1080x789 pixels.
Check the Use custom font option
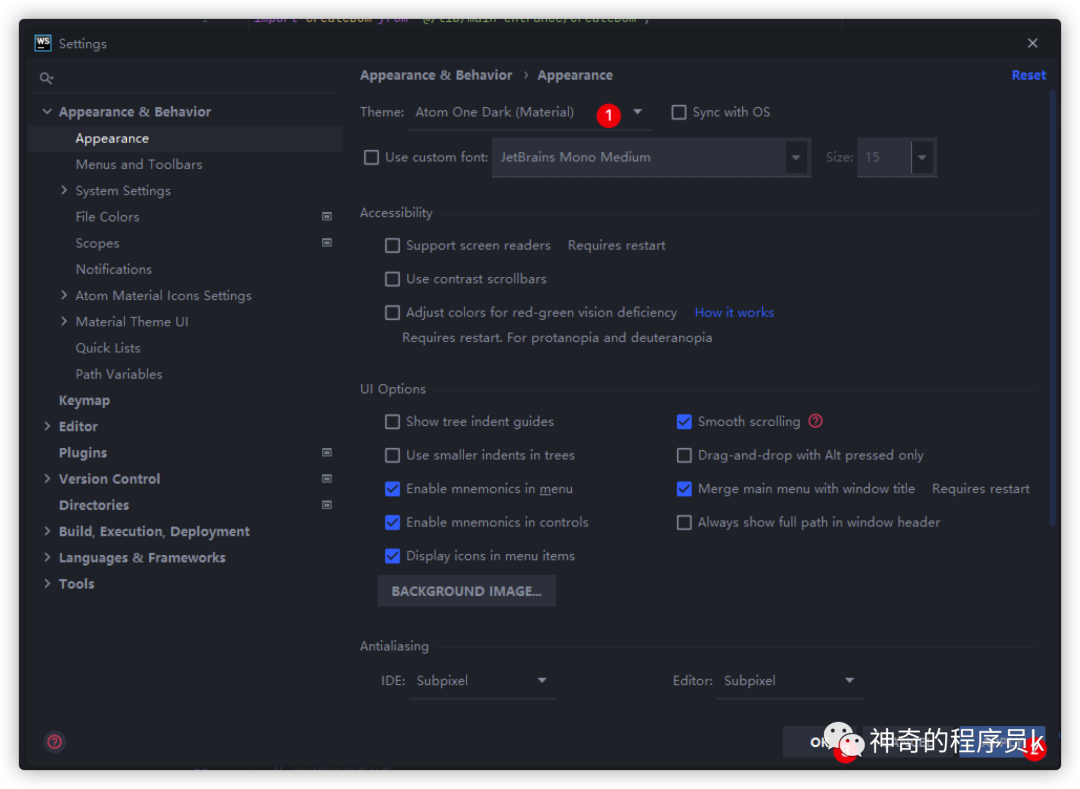[x=371, y=157]
